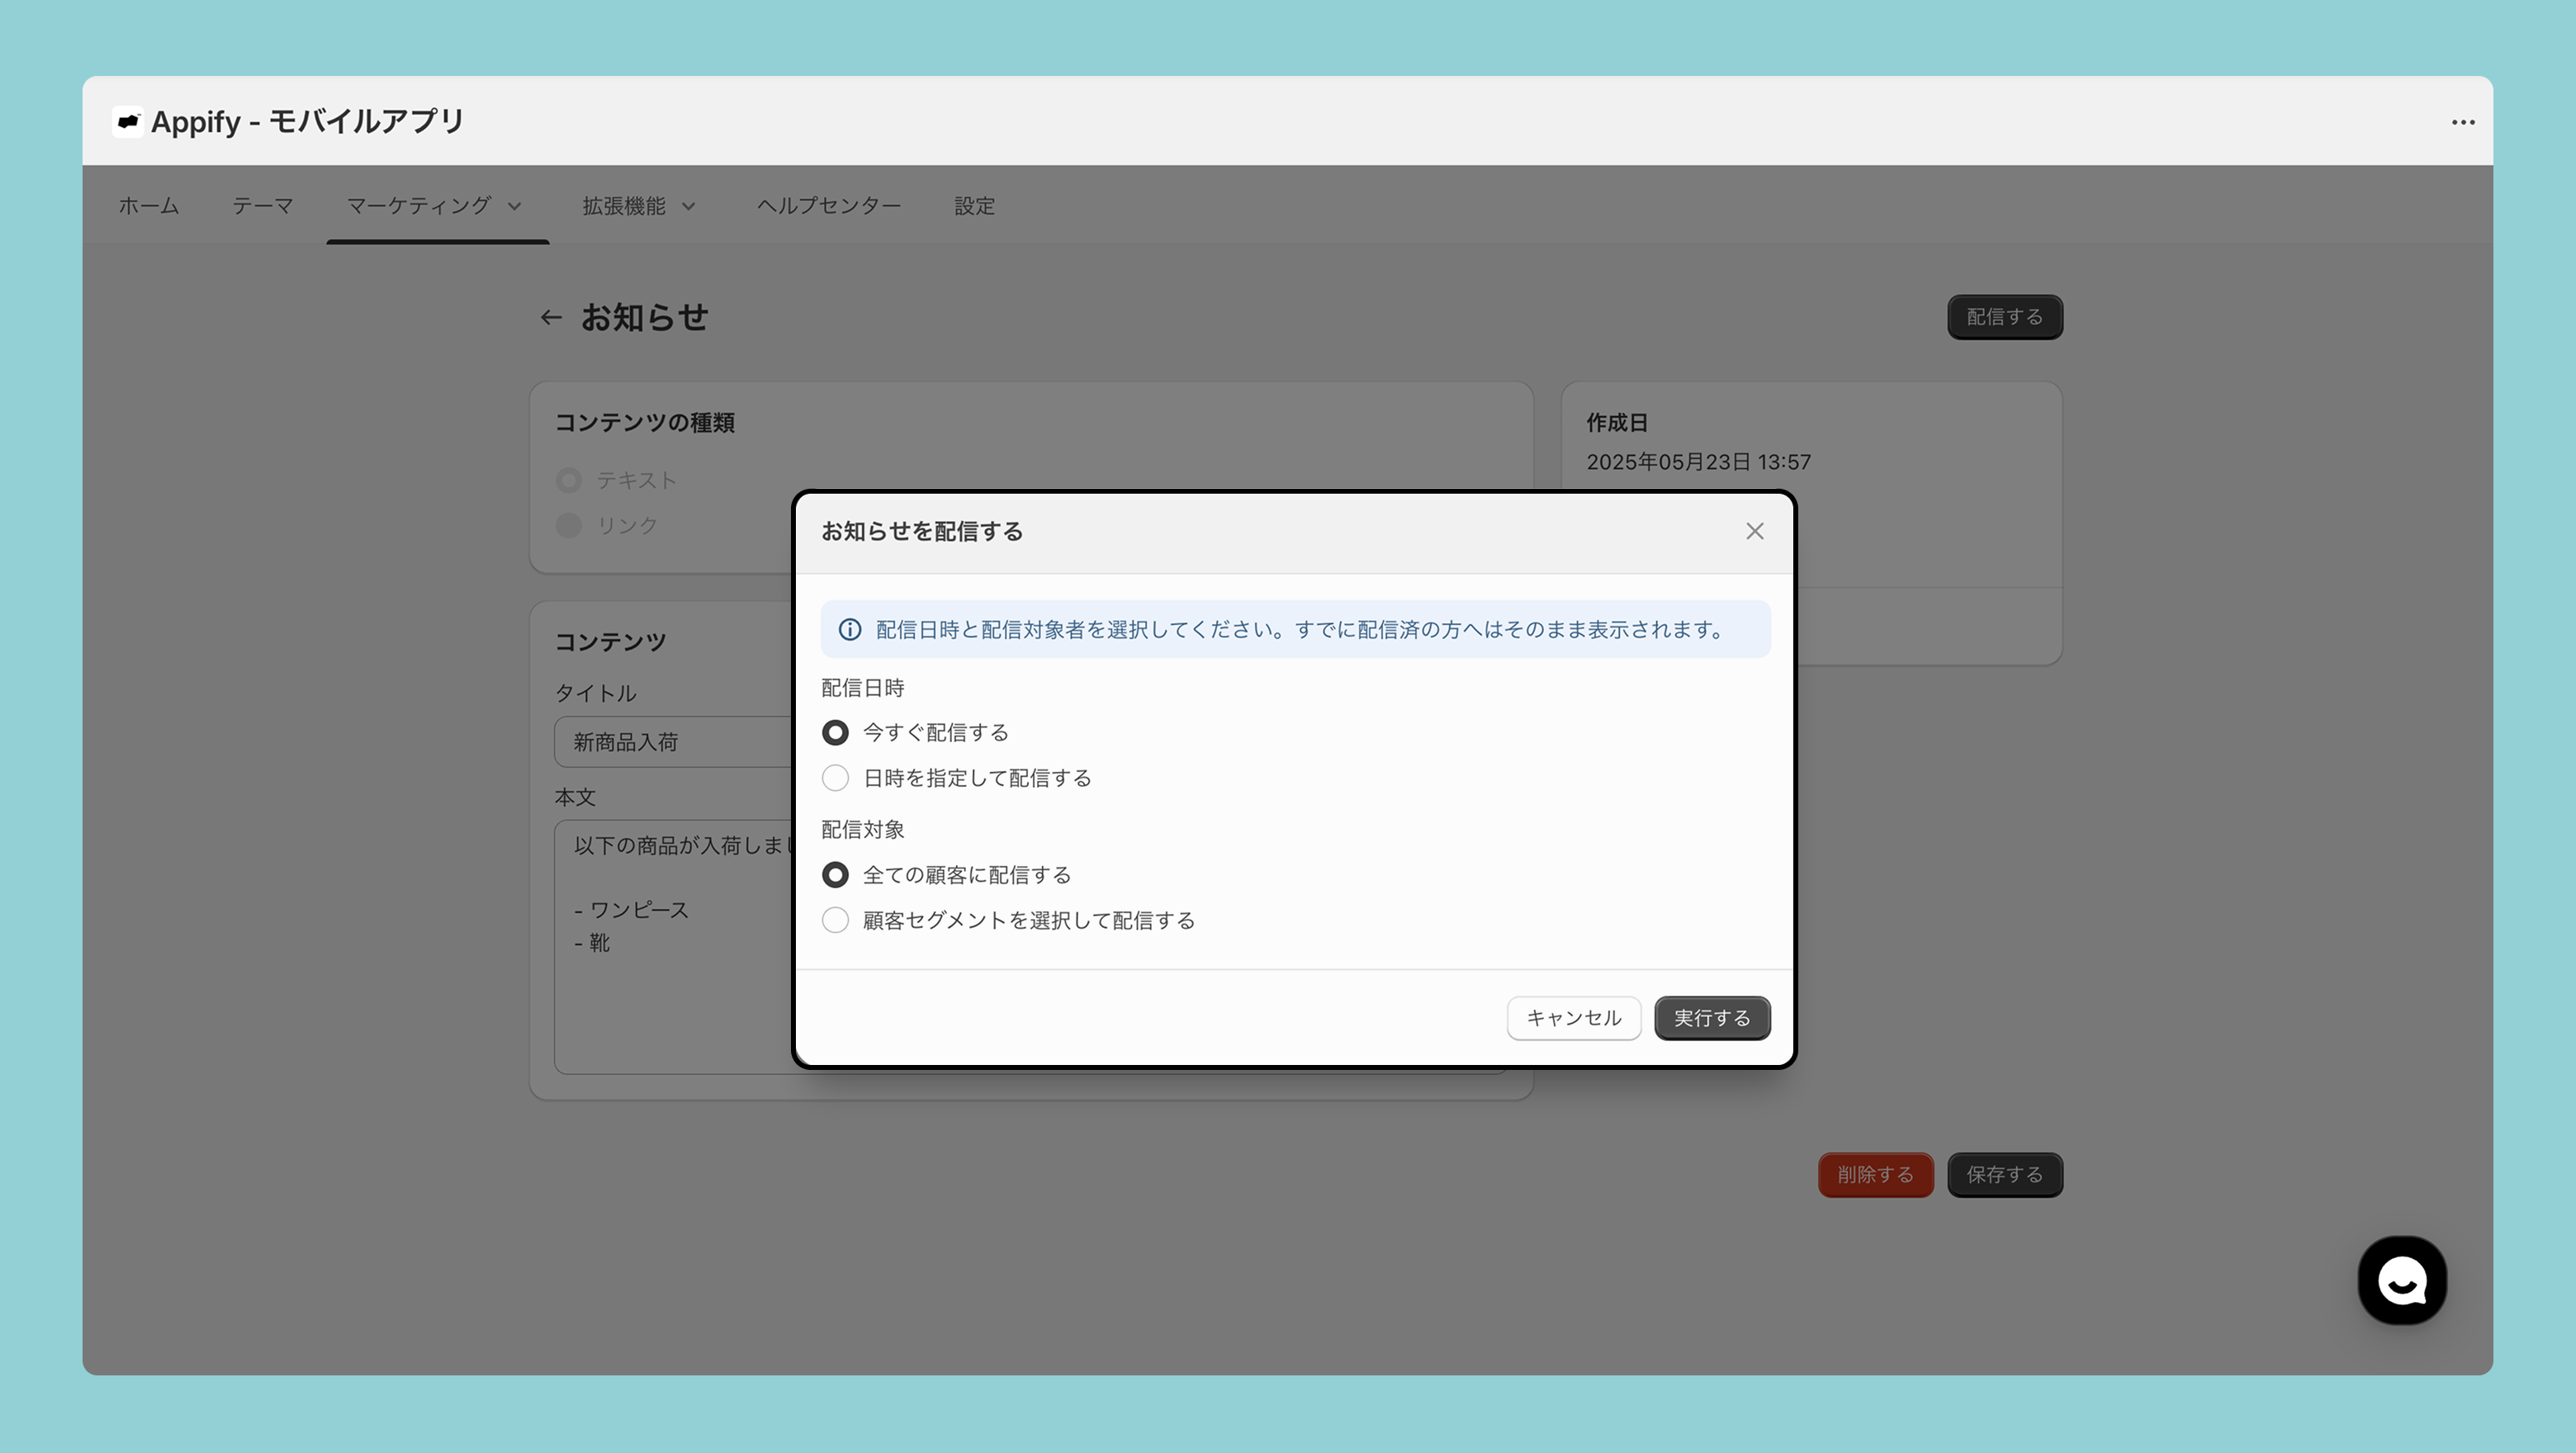Viewport: 2576px width, 1453px height.
Task: Switch to the テーマ tab
Action: click(x=262, y=206)
